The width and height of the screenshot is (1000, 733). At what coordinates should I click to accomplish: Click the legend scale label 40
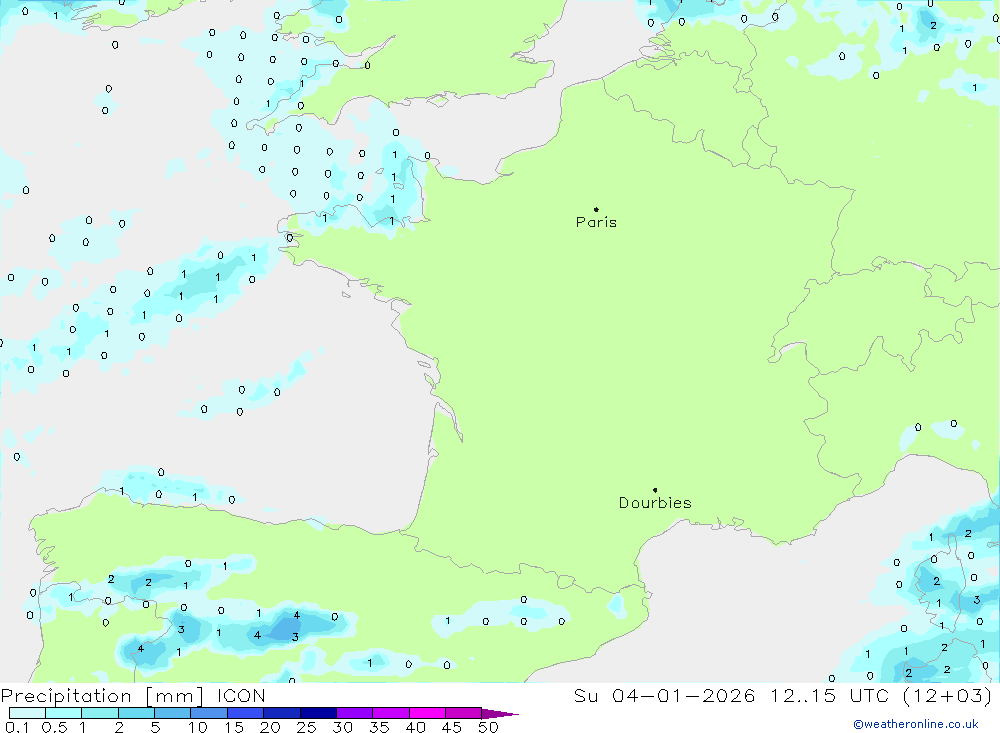click(x=415, y=727)
